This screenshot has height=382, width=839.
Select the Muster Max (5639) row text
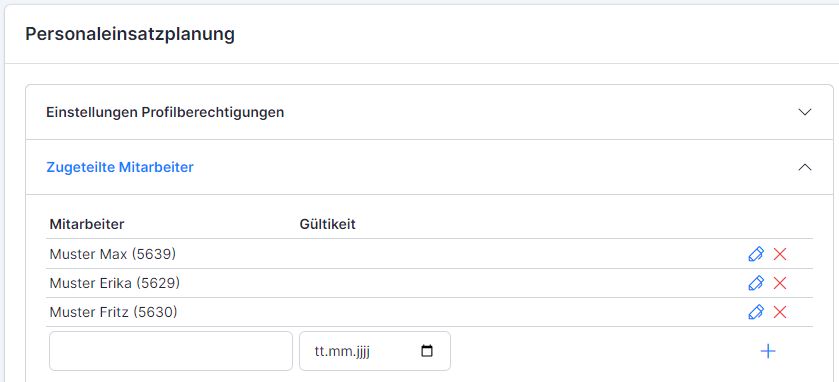[113, 254]
